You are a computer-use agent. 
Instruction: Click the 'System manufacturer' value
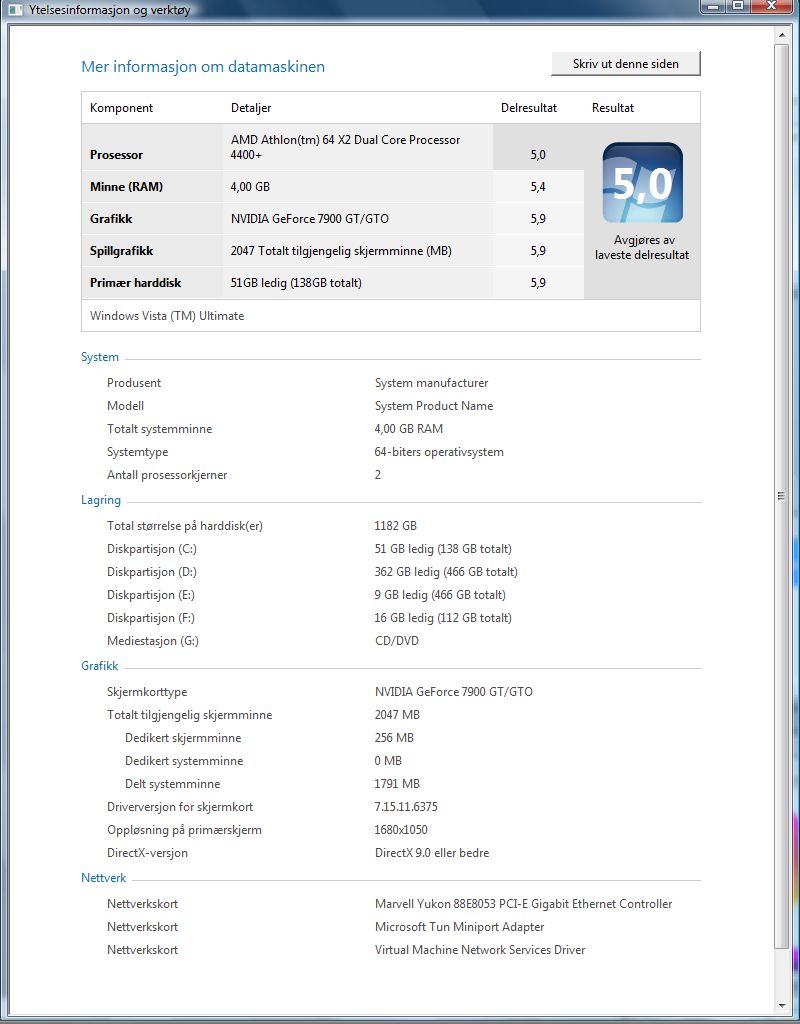432,383
